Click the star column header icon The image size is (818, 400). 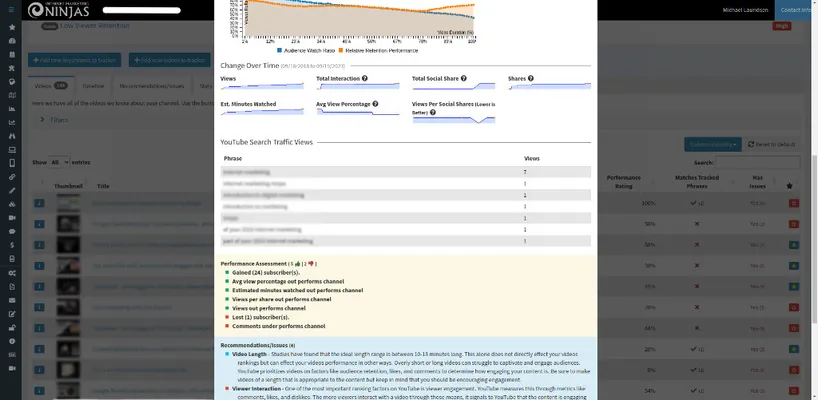(790, 185)
